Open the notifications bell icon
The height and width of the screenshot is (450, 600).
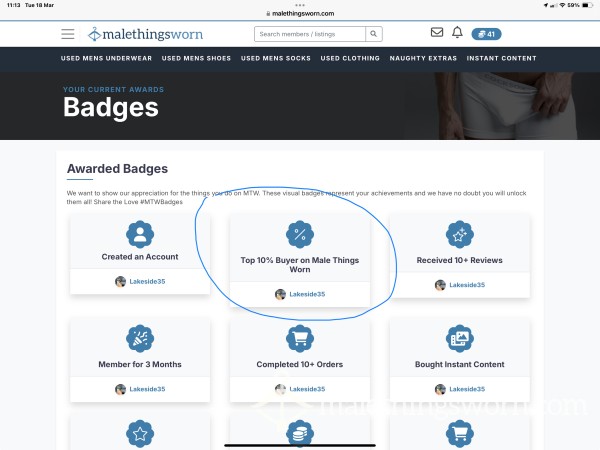point(457,32)
